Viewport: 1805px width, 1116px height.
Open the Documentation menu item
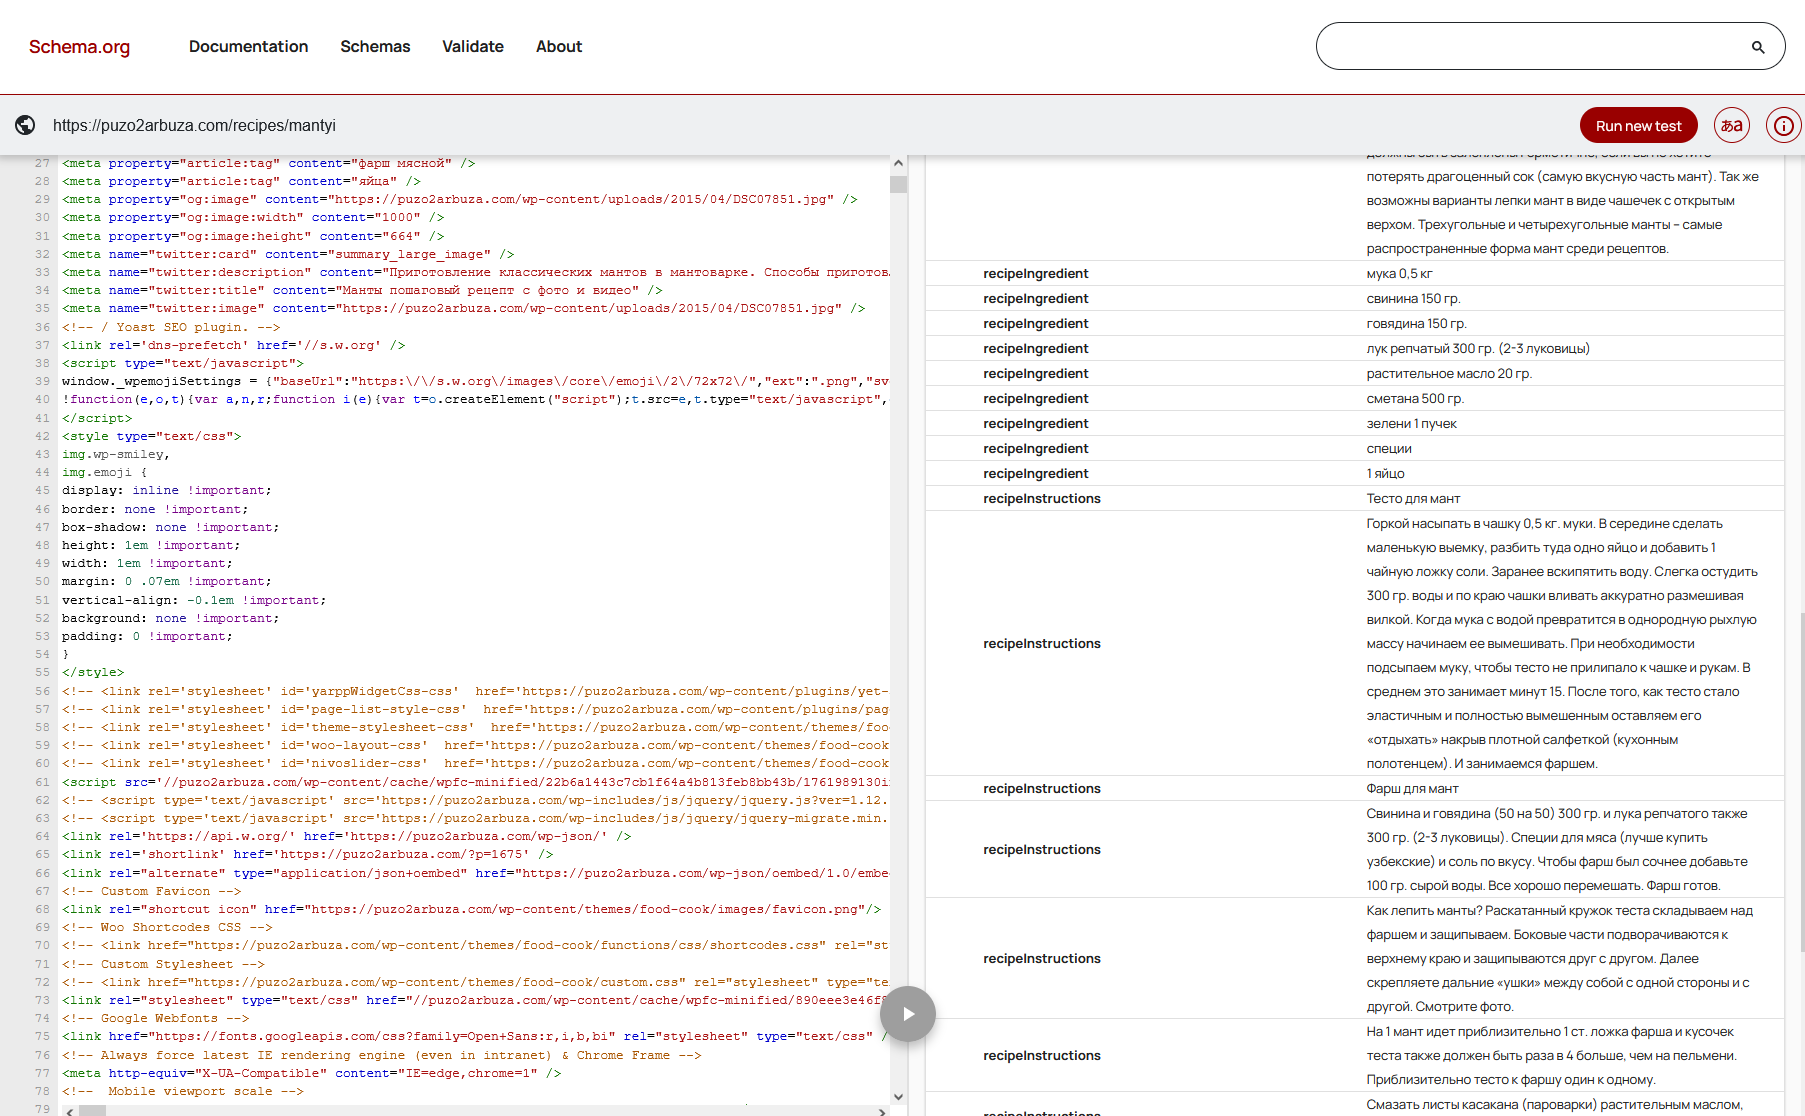point(248,47)
